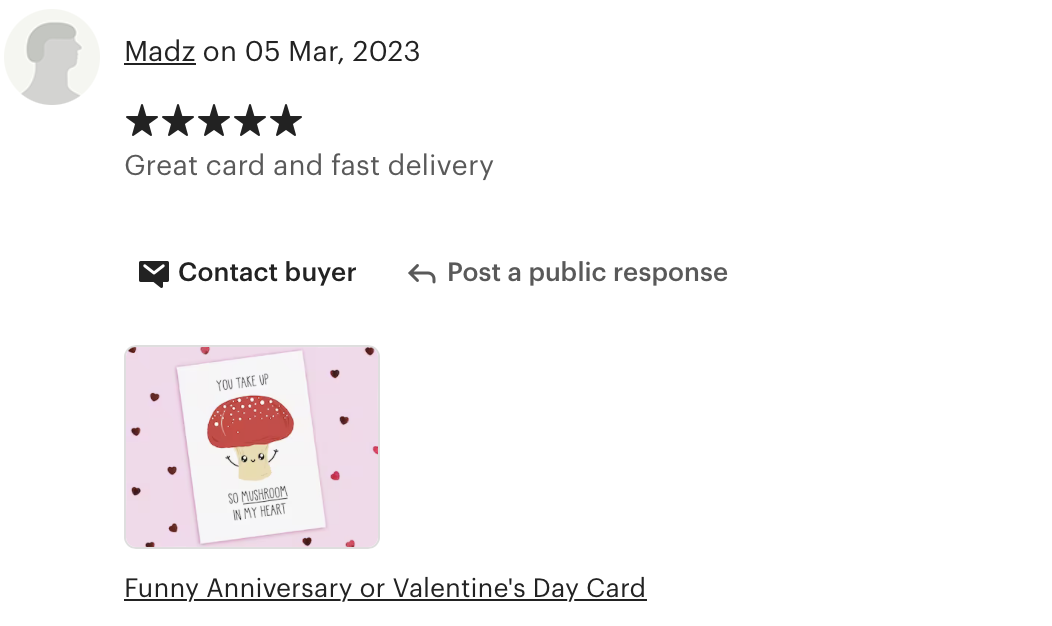Click the word Valentine's in the product title
This screenshot has width=1052, height=626.
[x=460, y=588]
